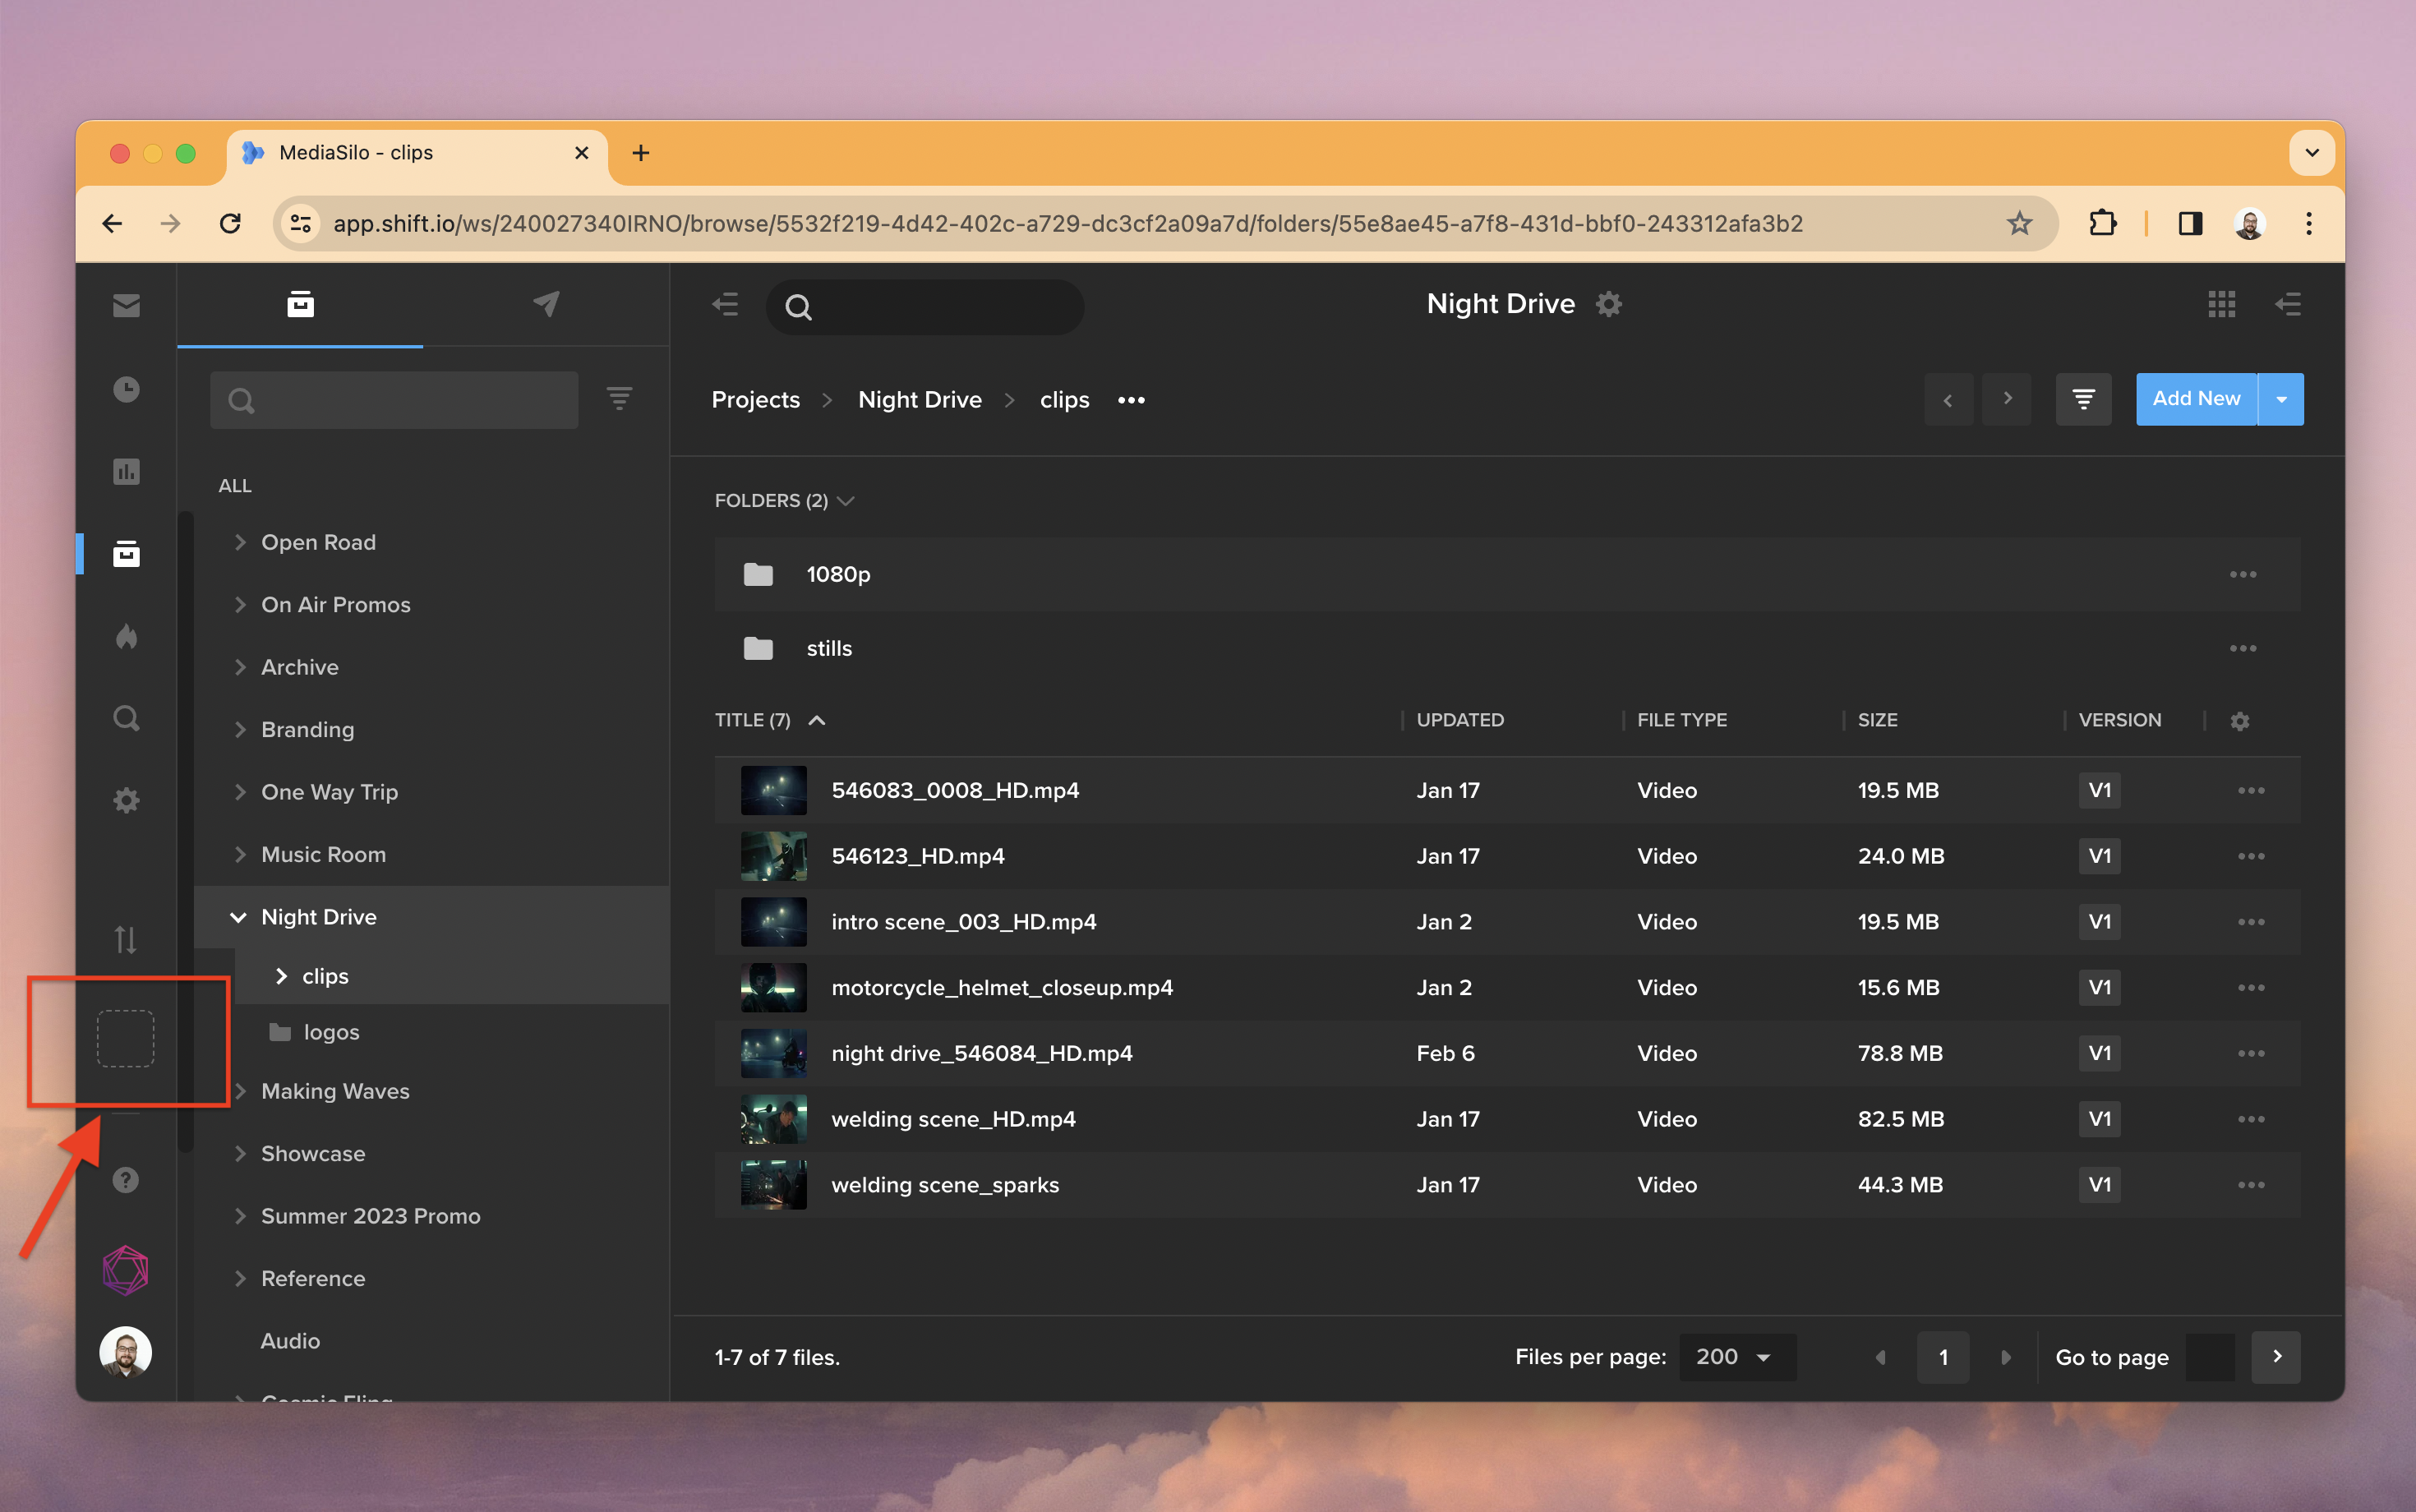Open the stills folder

click(1507, 648)
